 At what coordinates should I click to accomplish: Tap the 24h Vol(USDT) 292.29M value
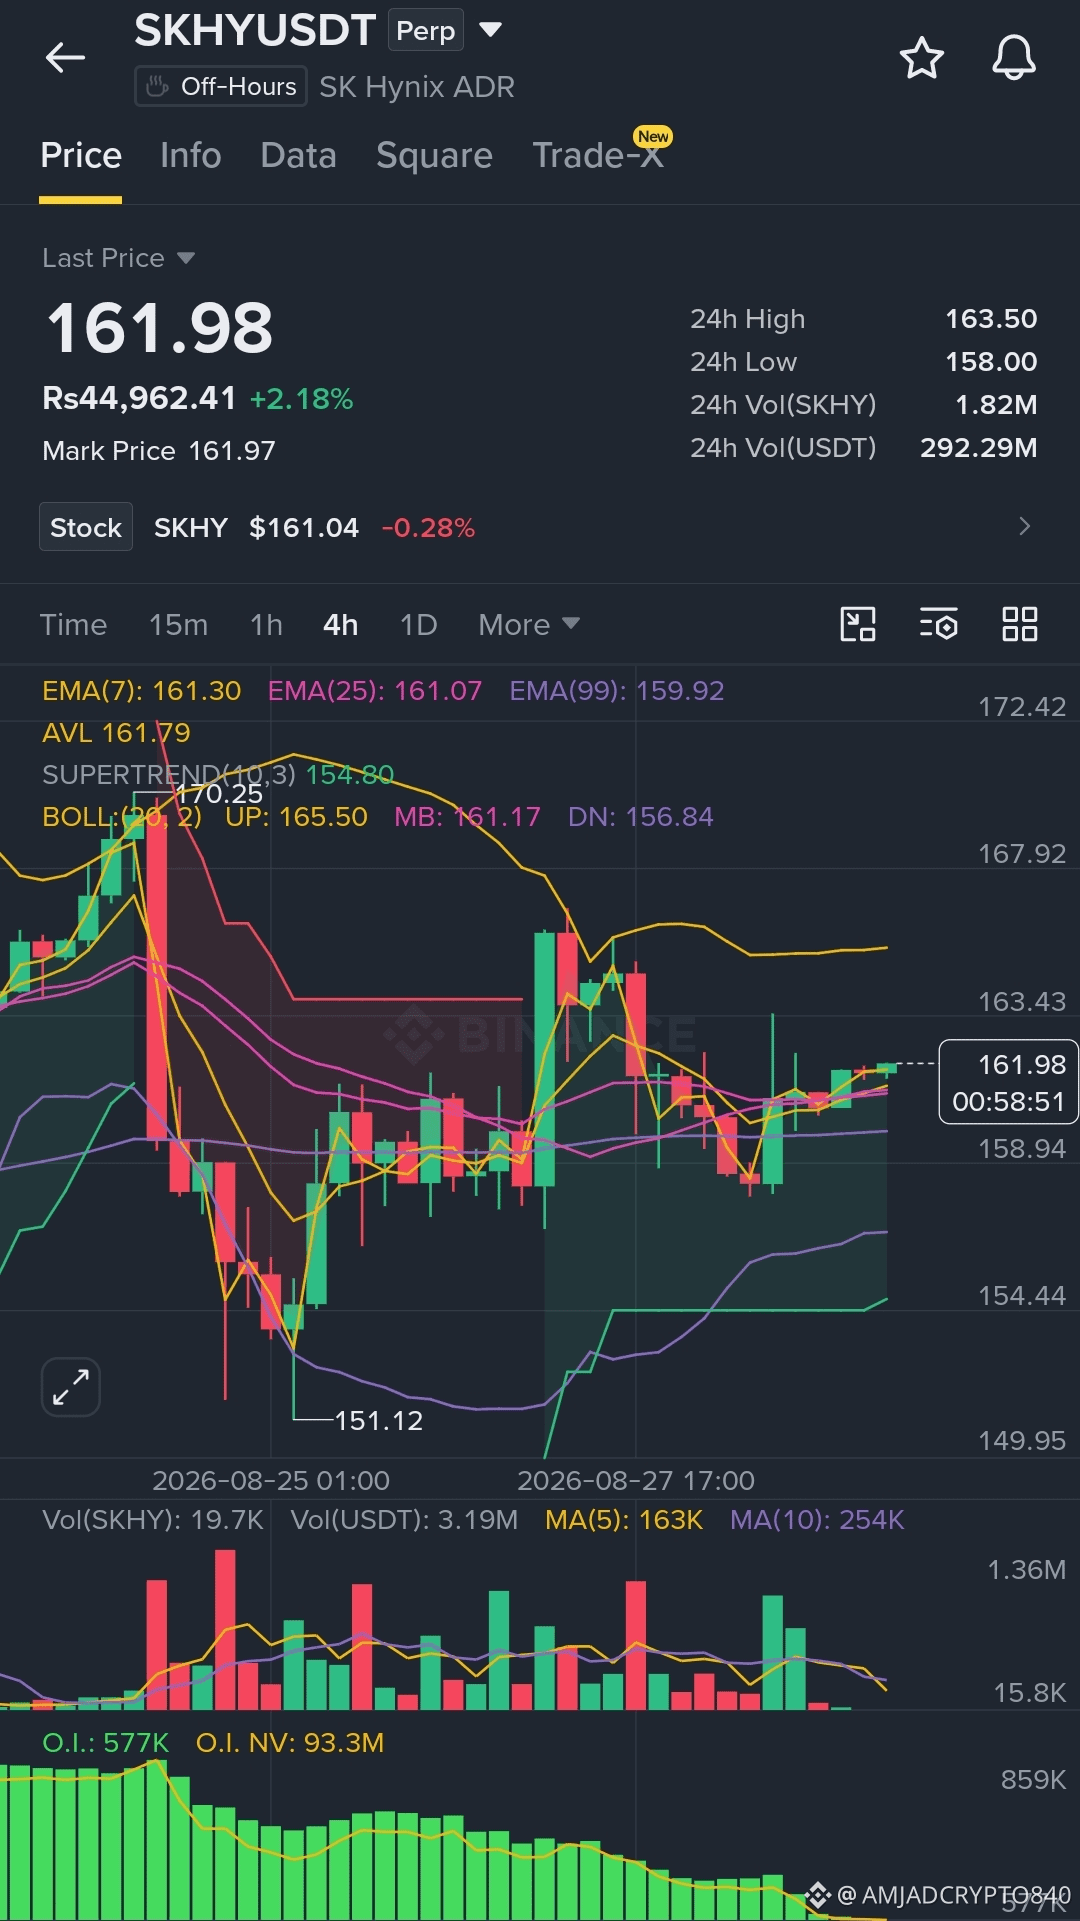click(x=978, y=448)
